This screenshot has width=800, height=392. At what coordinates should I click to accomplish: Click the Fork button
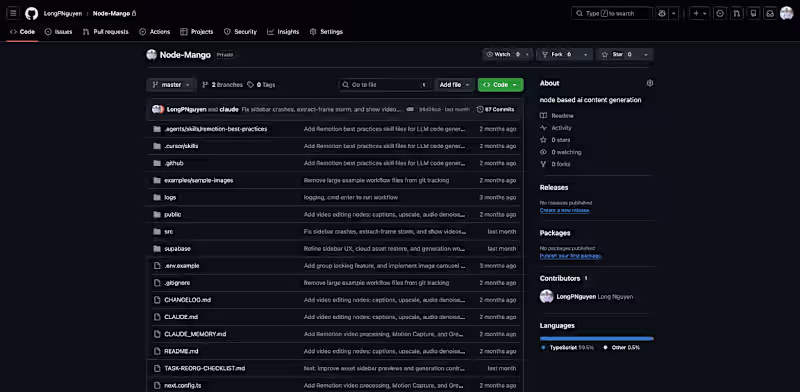557,54
